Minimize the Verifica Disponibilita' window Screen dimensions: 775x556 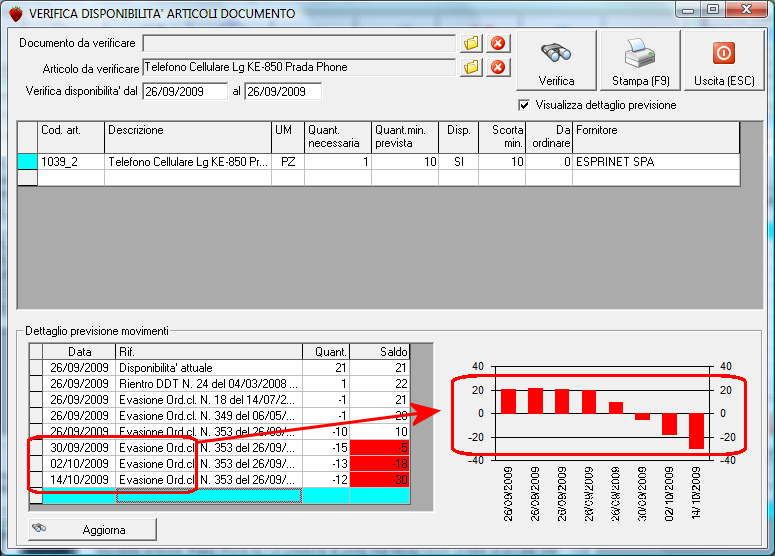(x=688, y=10)
